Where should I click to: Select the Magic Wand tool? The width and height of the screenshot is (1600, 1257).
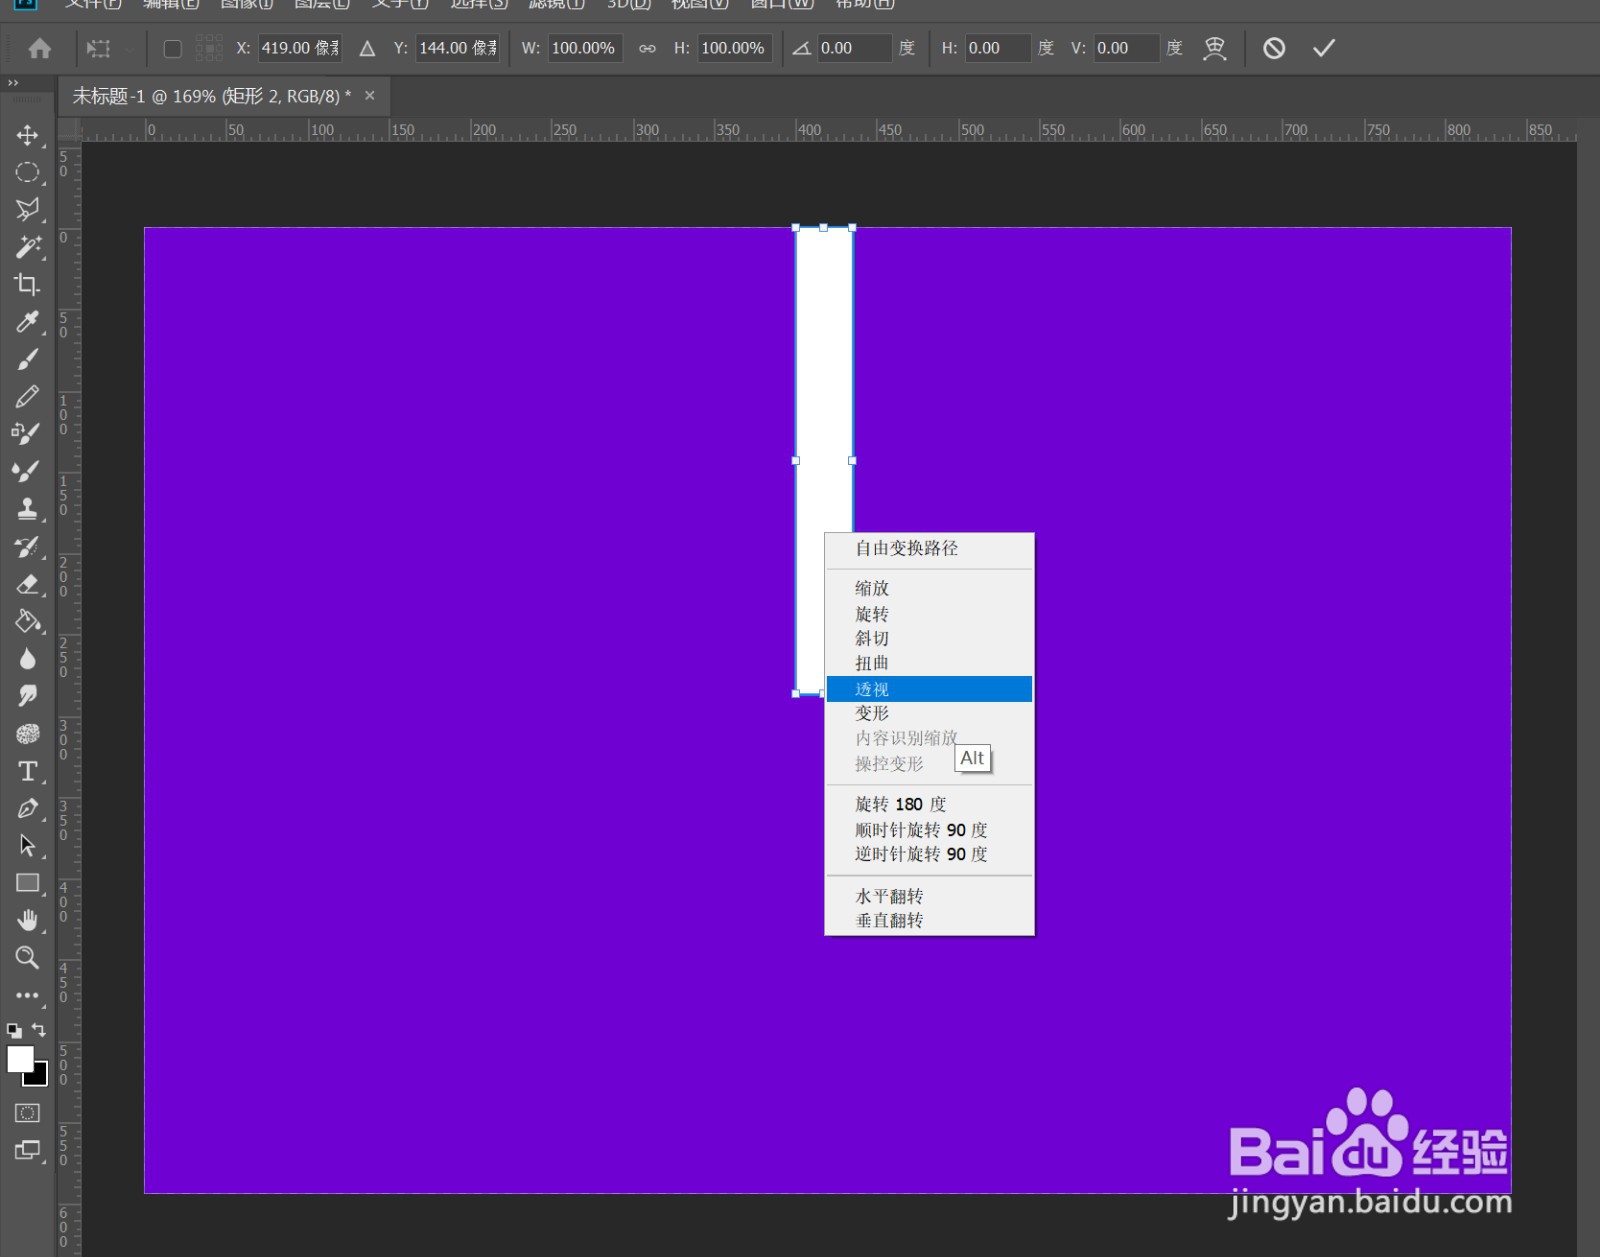coord(27,247)
